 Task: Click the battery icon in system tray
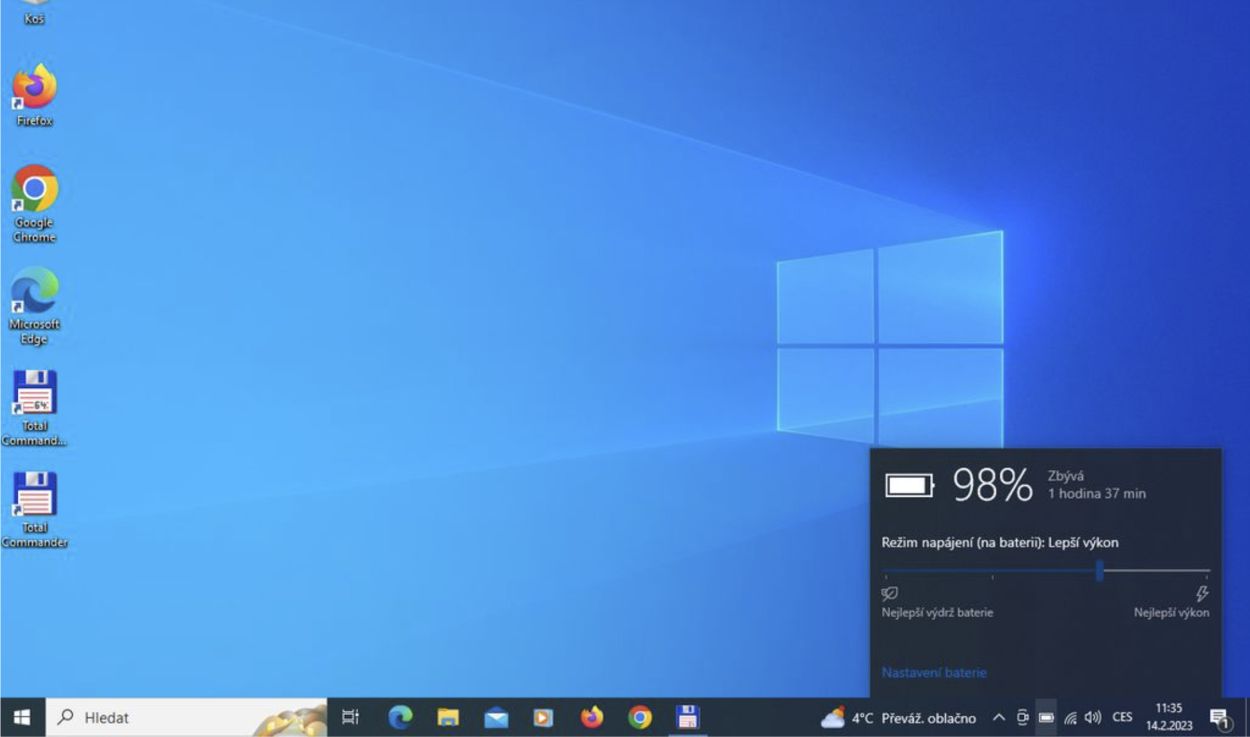[x=1046, y=717]
